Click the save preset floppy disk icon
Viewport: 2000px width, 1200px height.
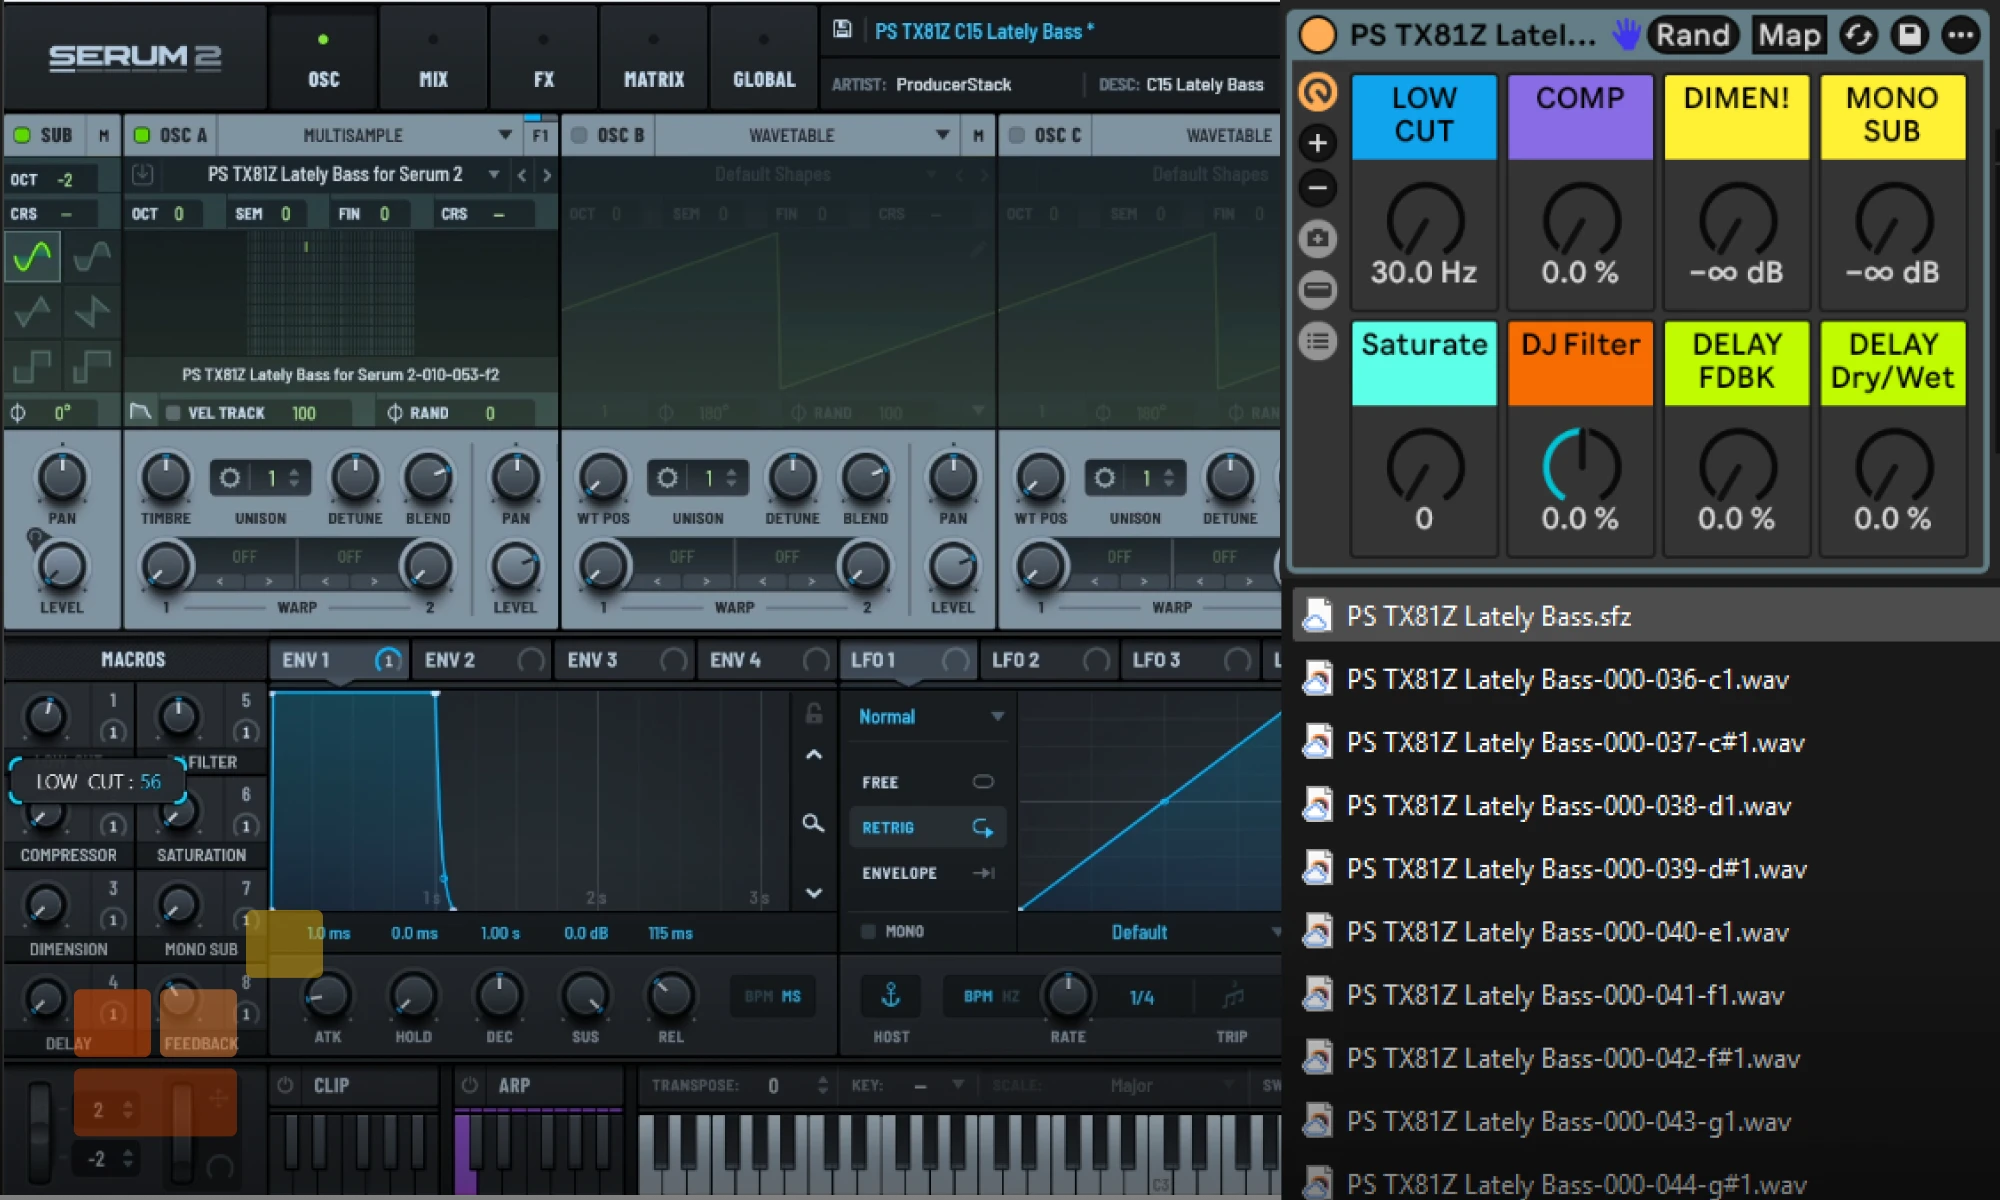tap(842, 30)
